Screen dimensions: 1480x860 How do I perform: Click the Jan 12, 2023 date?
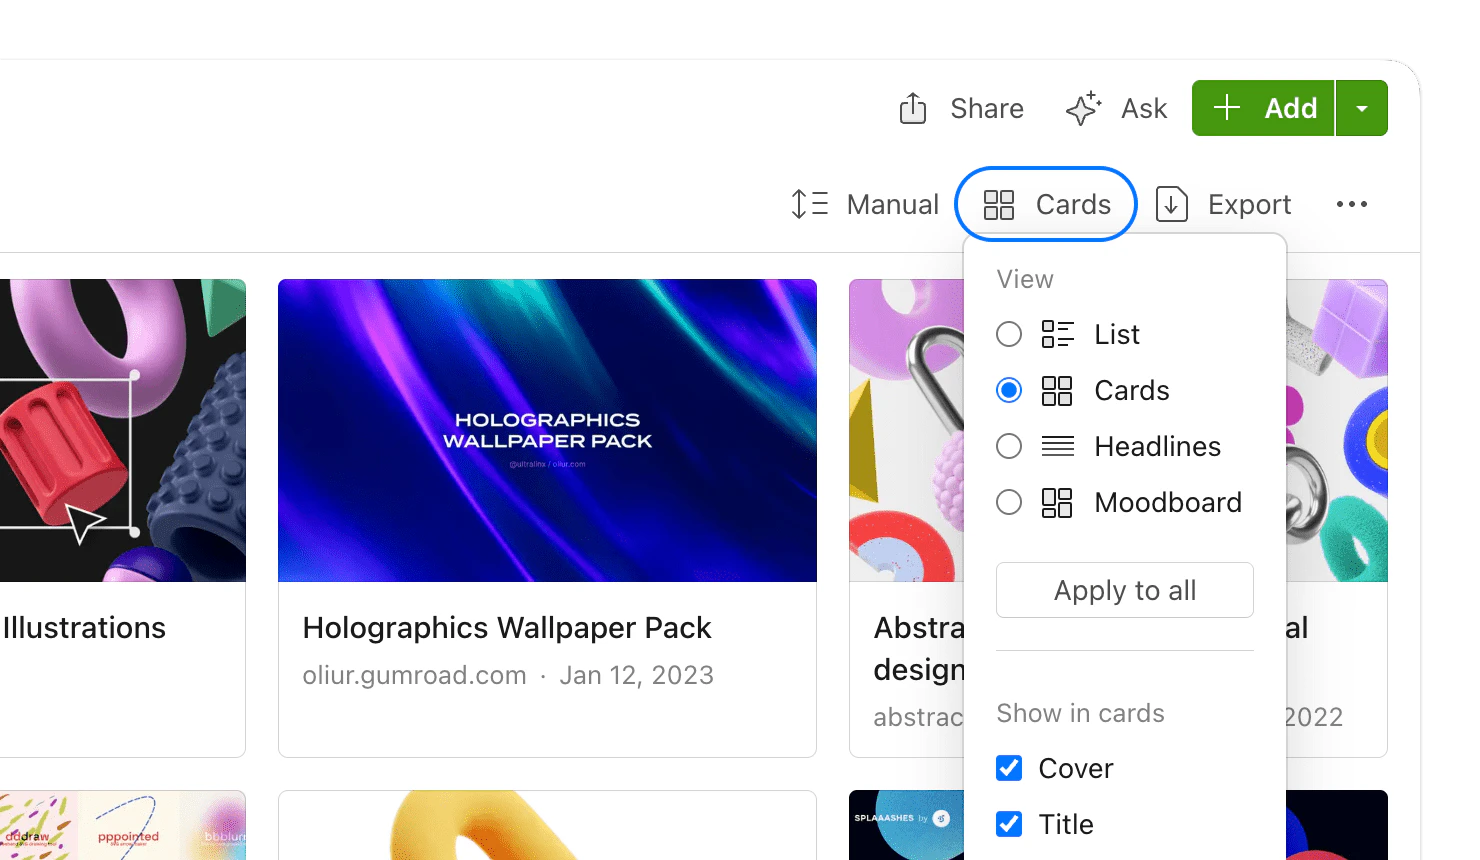637,676
